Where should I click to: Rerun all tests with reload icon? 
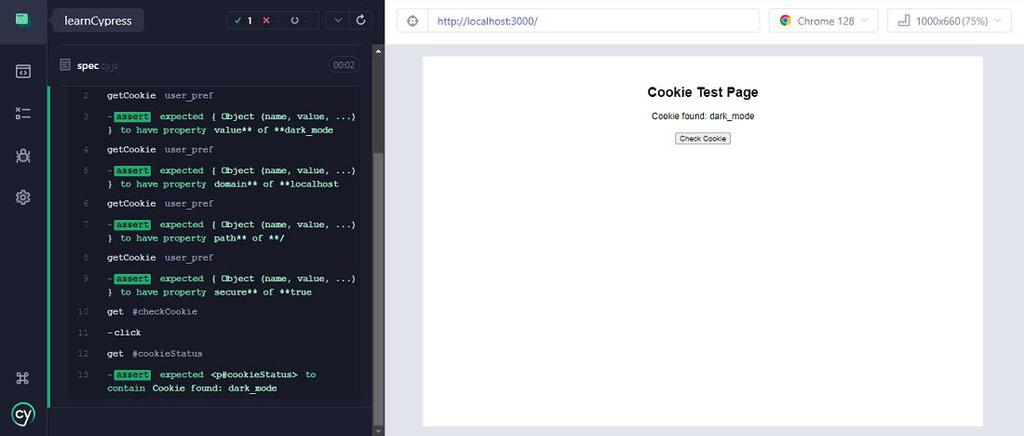(361, 20)
